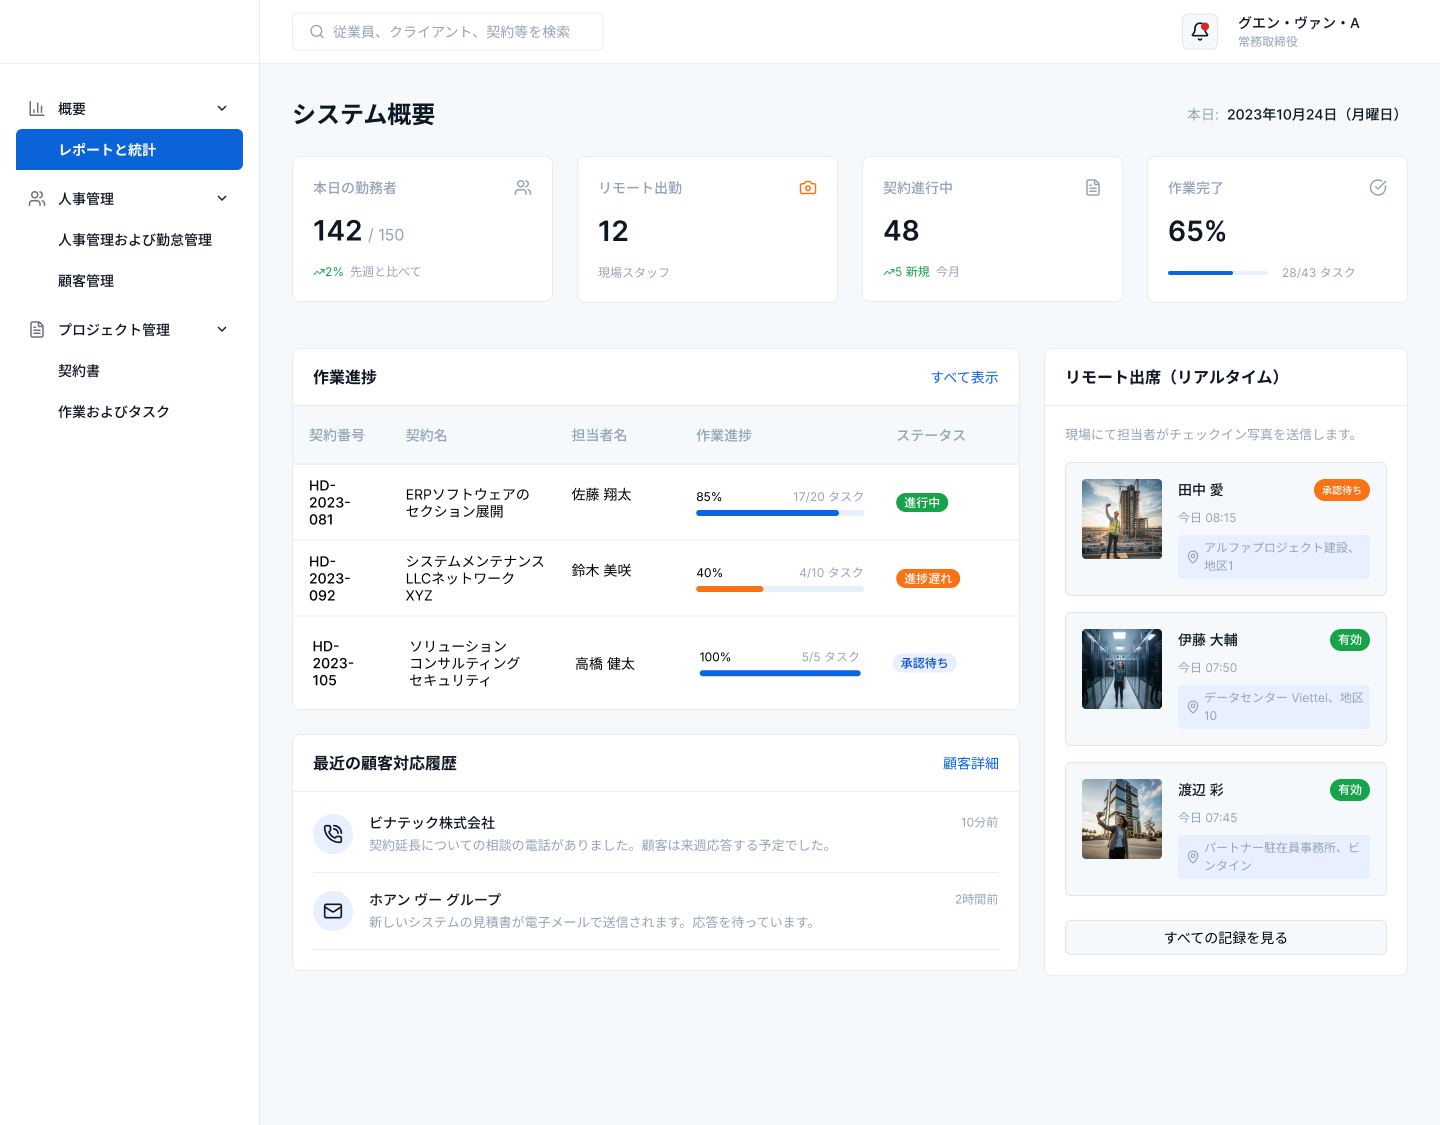Open すべて表示 in 作業進捗 panel
Viewport: 1440px width, 1125px height.
pos(964,377)
